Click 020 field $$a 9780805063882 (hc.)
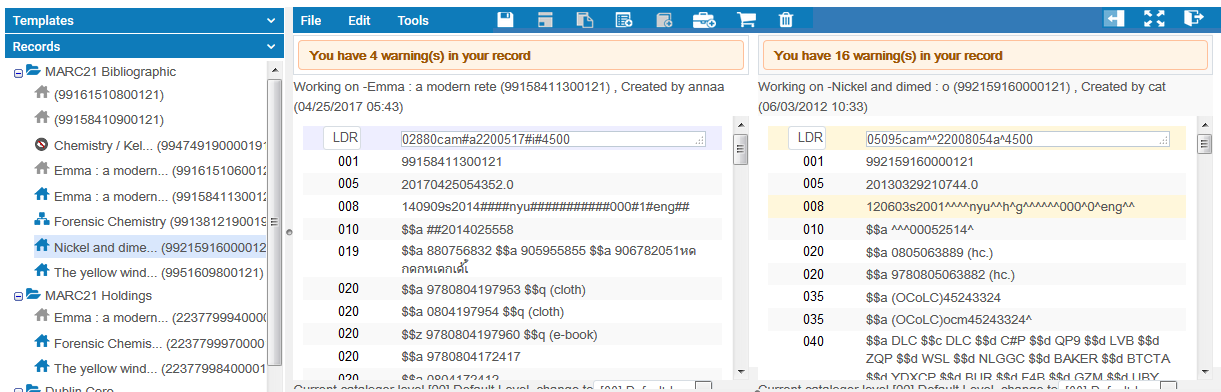1221x392 pixels. click(x=940, y=275)
